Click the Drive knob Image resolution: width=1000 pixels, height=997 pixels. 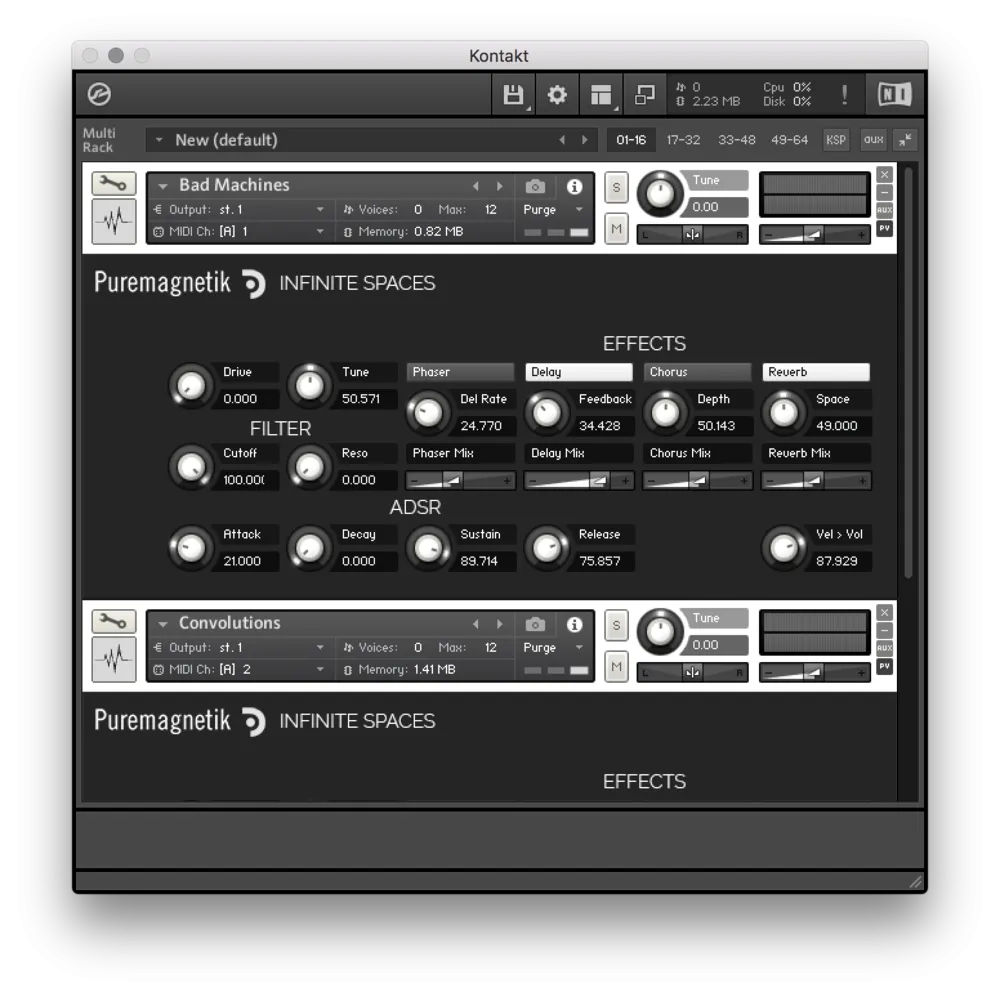tap(190, 386)
